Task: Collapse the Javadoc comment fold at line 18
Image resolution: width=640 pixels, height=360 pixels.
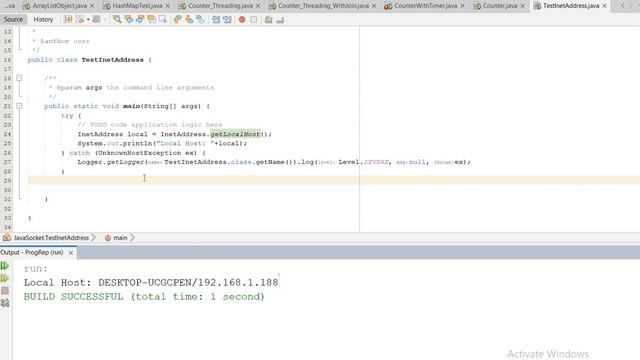Action: (19, 78)
